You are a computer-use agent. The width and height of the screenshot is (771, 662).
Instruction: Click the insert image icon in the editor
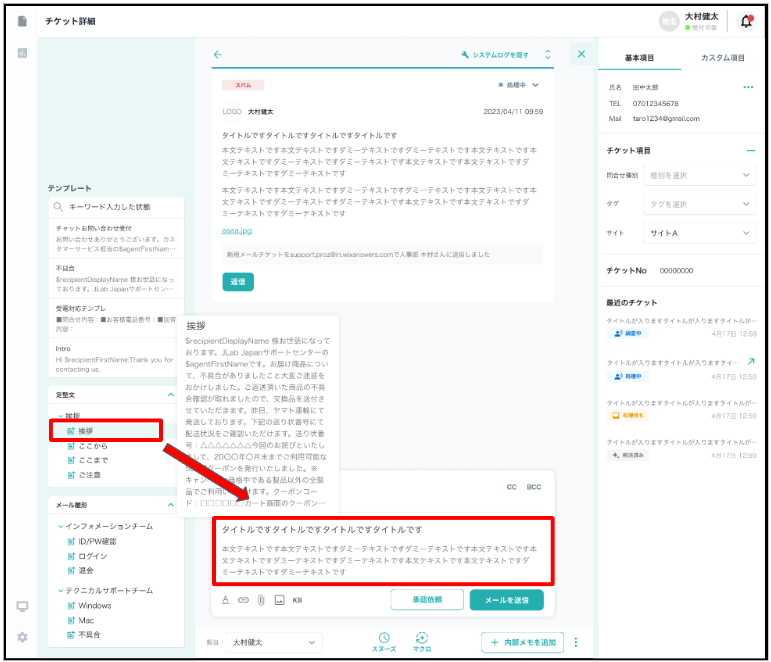(279, 600)
